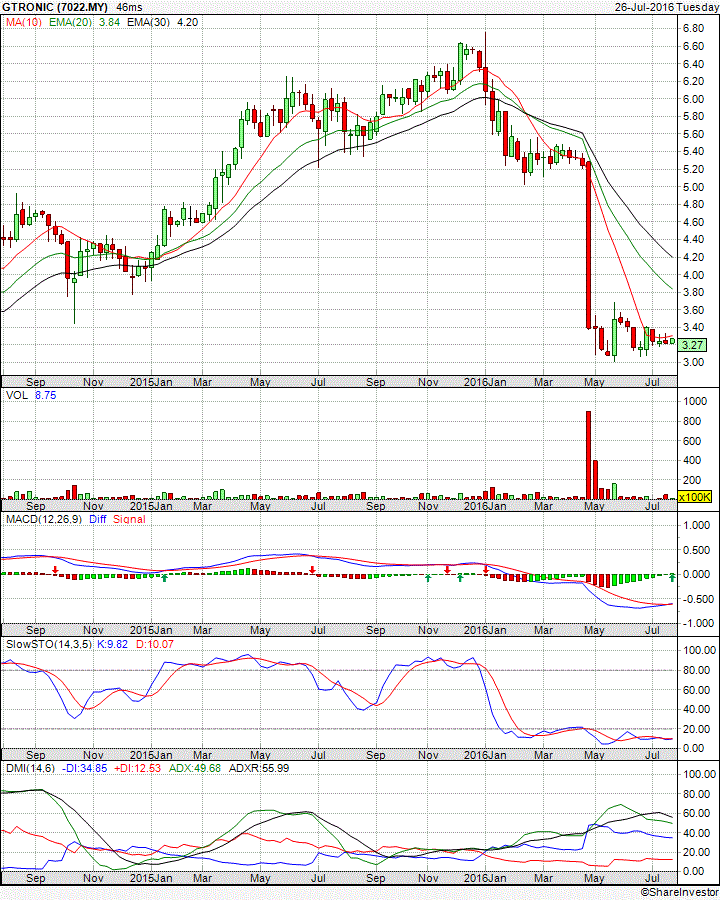Click the D:10.07 stochastic value
This screenshot has height=900, width=720.
coord(154,645)
